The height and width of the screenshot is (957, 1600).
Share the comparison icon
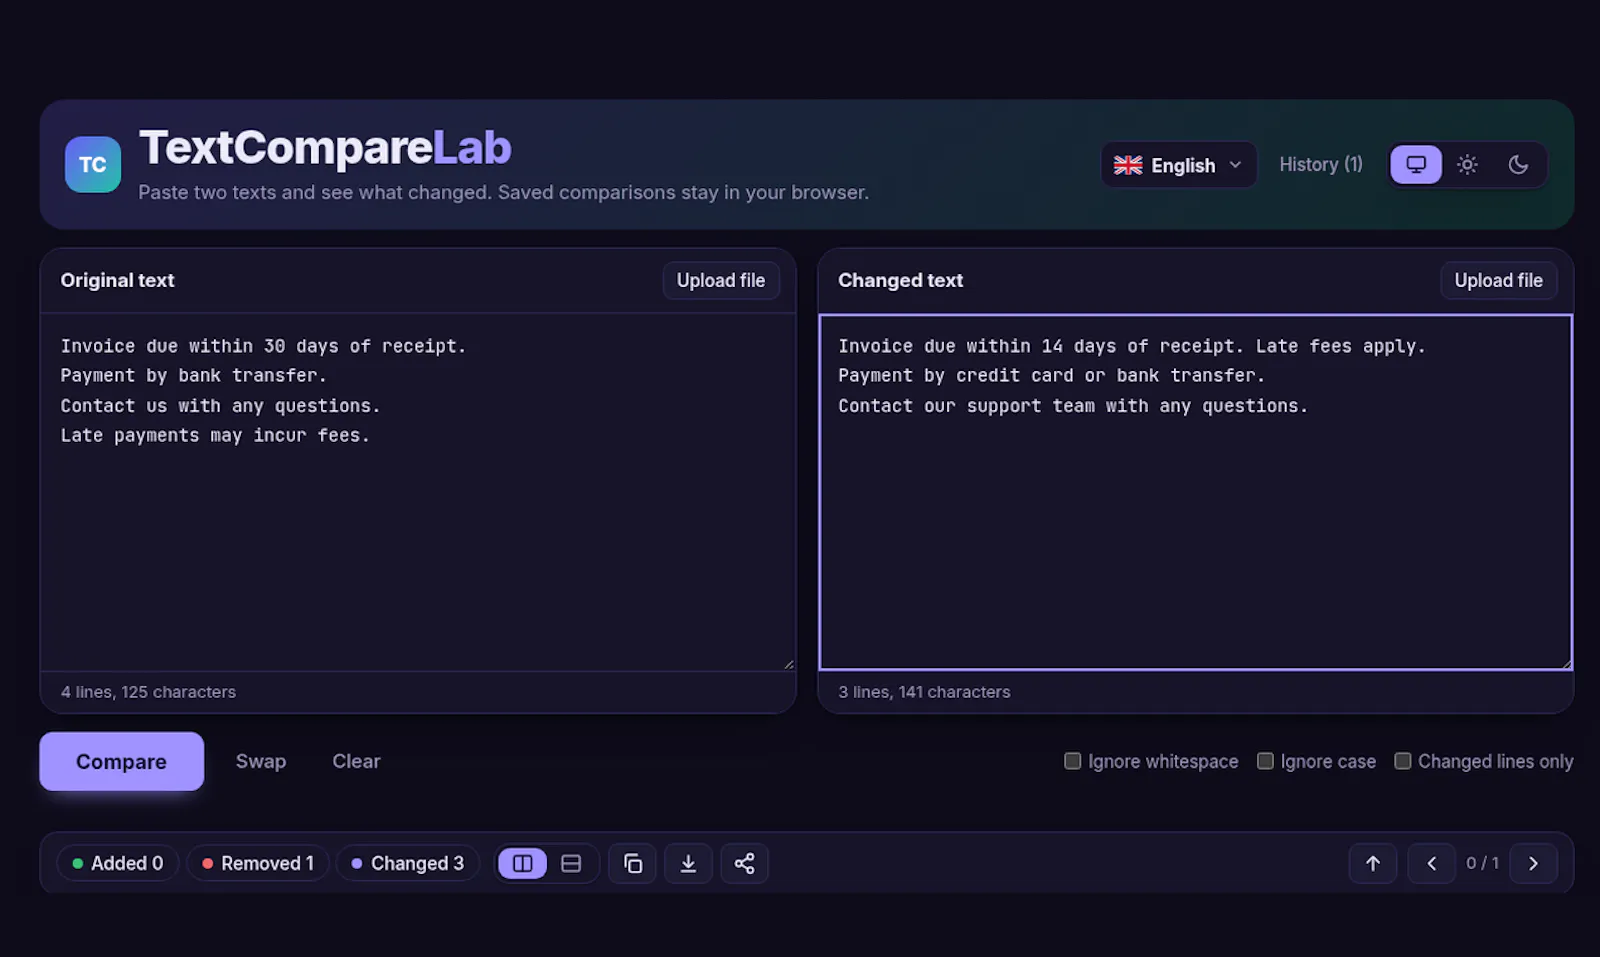744,863
